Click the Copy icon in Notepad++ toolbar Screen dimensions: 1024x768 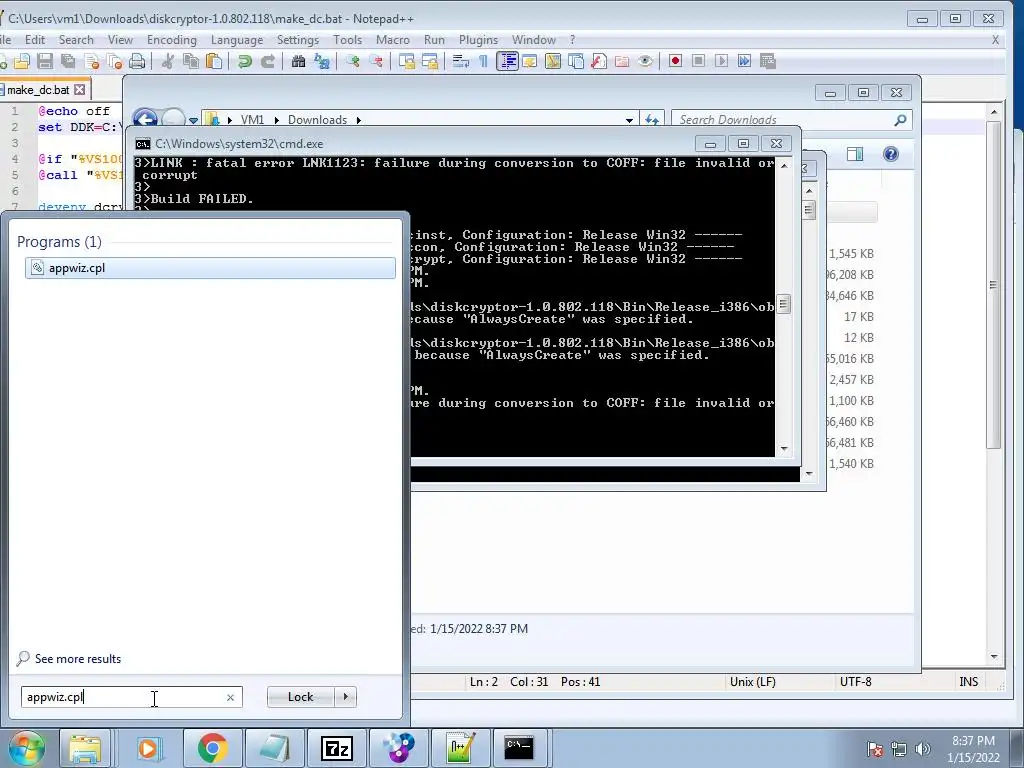pyautogui.click(x=191, y=61)
